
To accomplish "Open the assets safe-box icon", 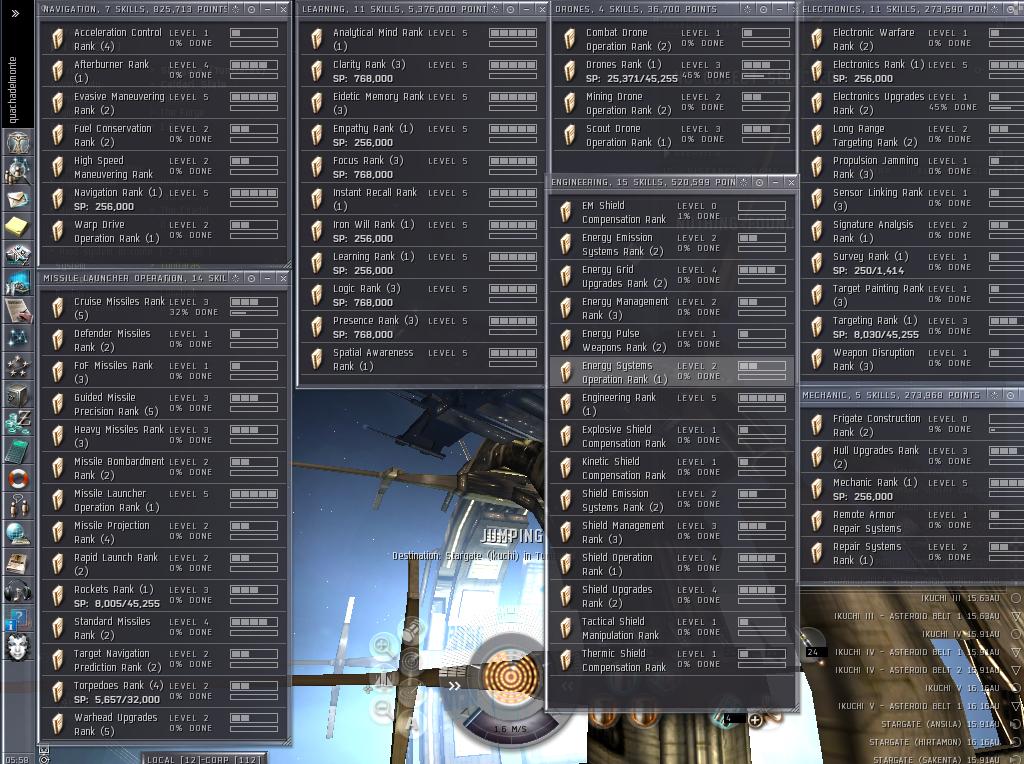I will pyautogui.click(x=18, y=394).
